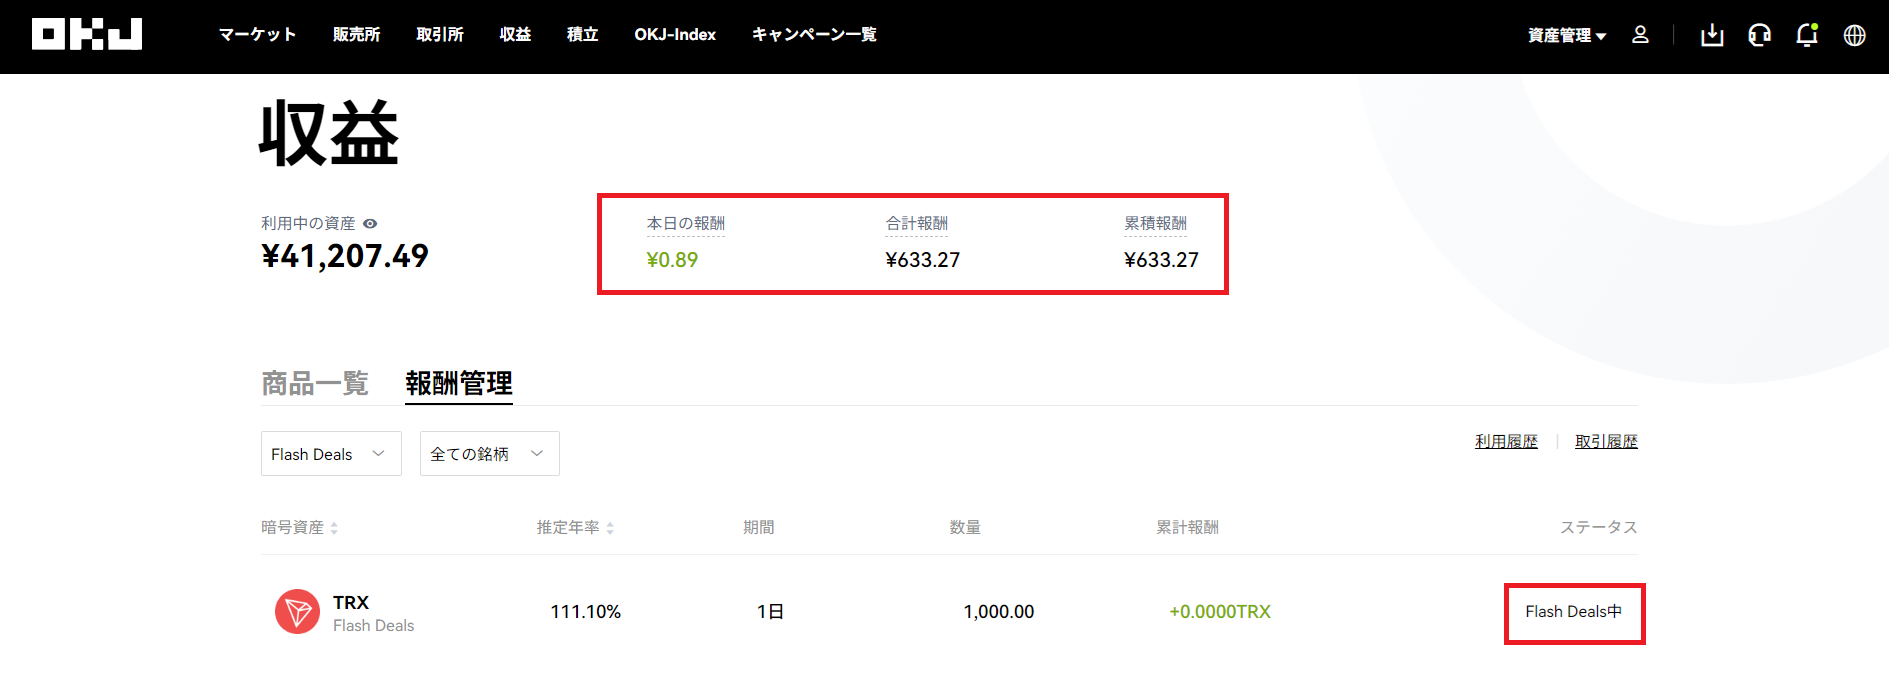Click the 期間 column header
Image resolution: width=1889 pixels, height=676 pixels.
tap(759, 528)
